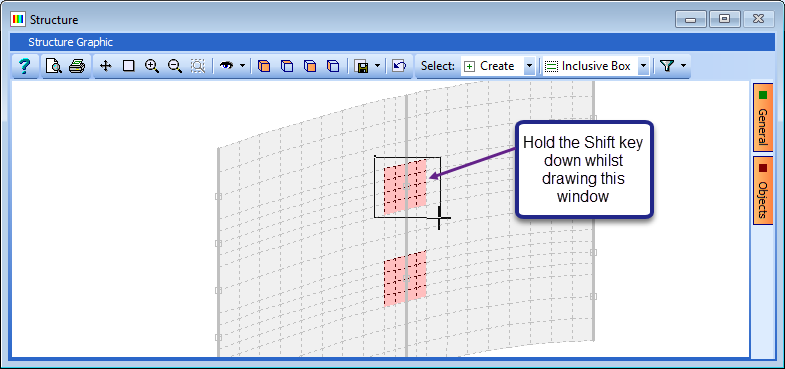Switch to isometric cube view

click(264, 66)
